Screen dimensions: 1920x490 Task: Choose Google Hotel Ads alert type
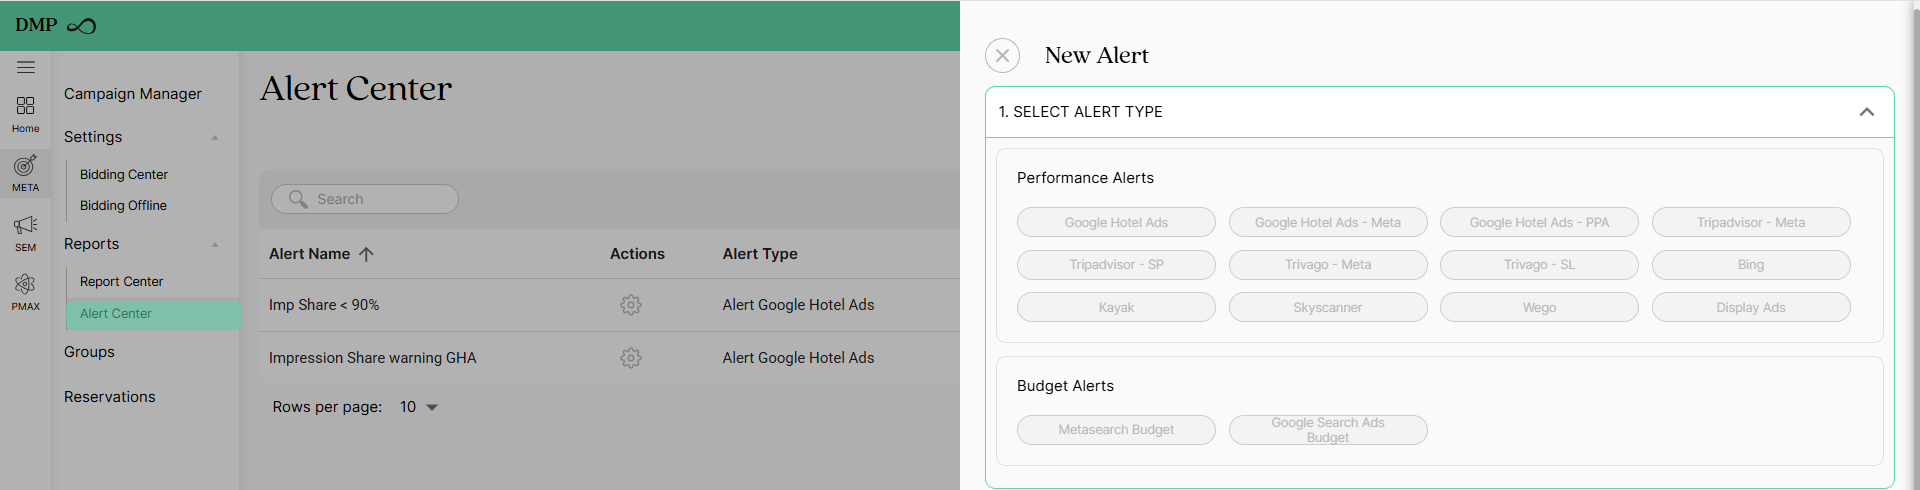coord(1116,222)
